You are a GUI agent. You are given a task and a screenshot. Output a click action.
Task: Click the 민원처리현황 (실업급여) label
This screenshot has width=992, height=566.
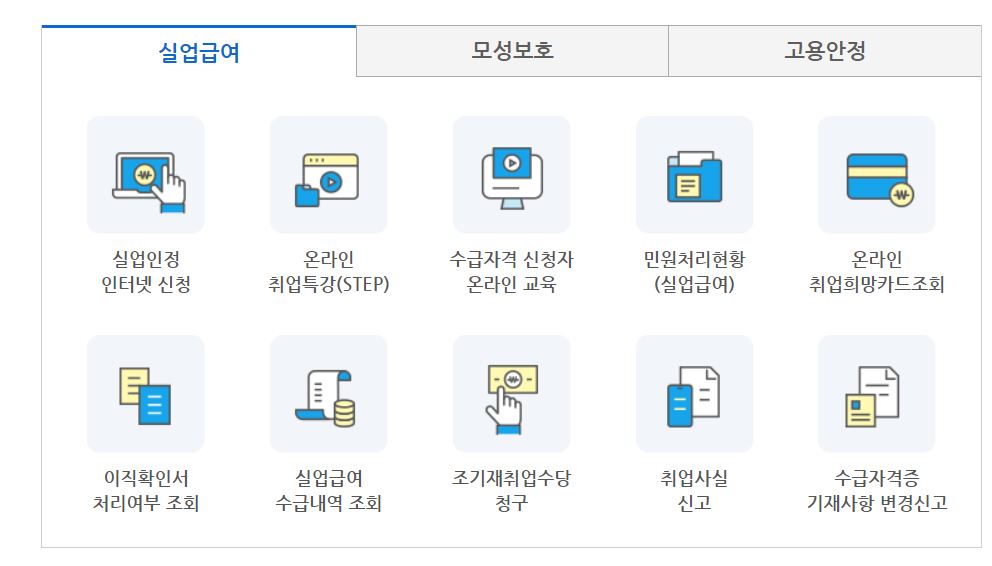pos(694,272)
